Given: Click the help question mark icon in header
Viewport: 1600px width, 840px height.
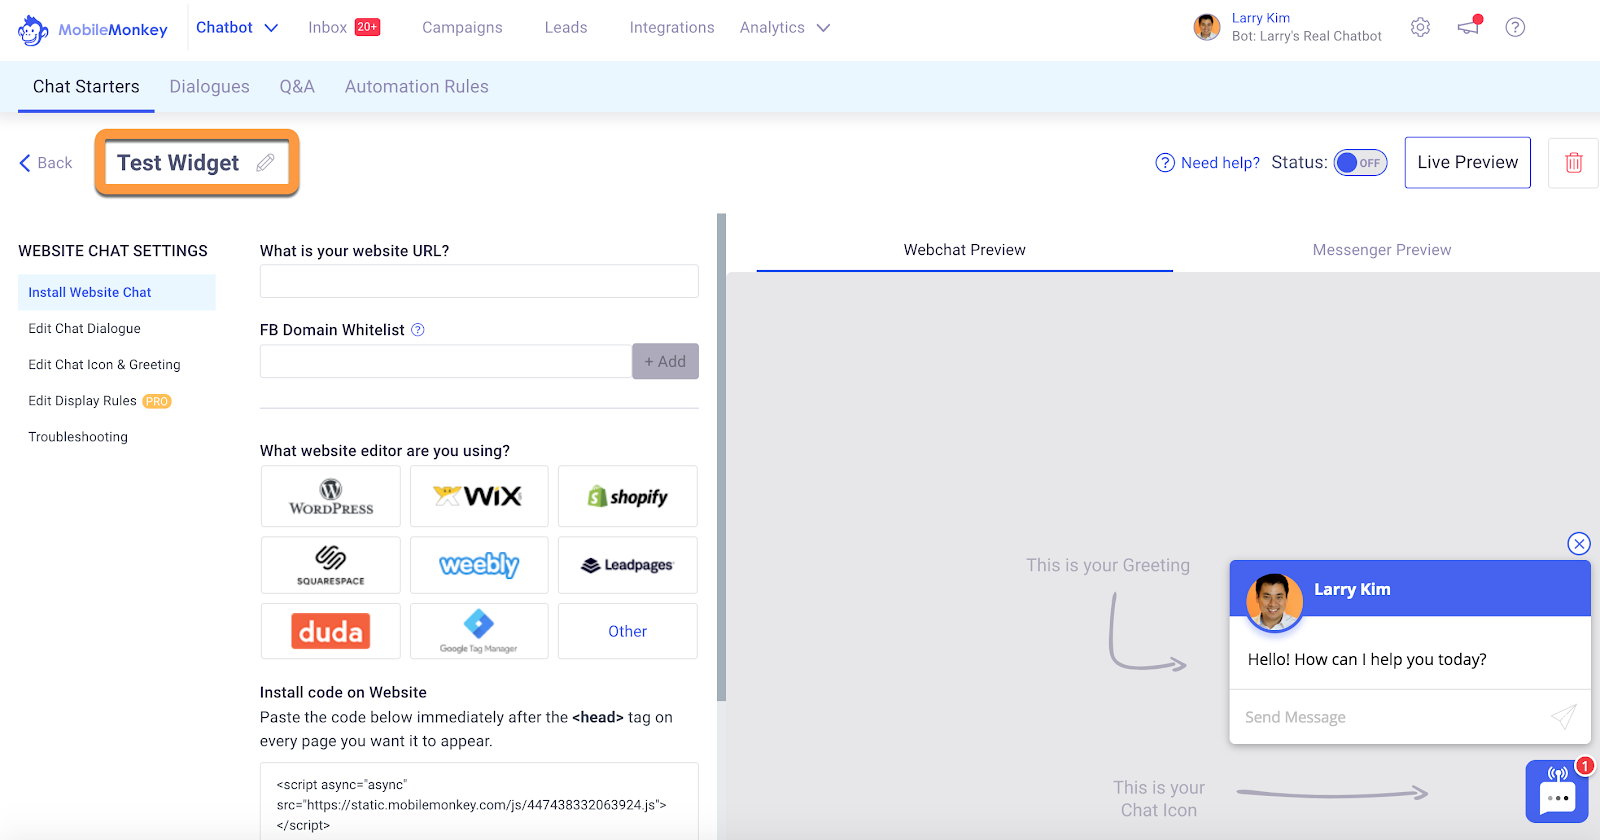Looking at the screenshot, I should (1515, 27).
